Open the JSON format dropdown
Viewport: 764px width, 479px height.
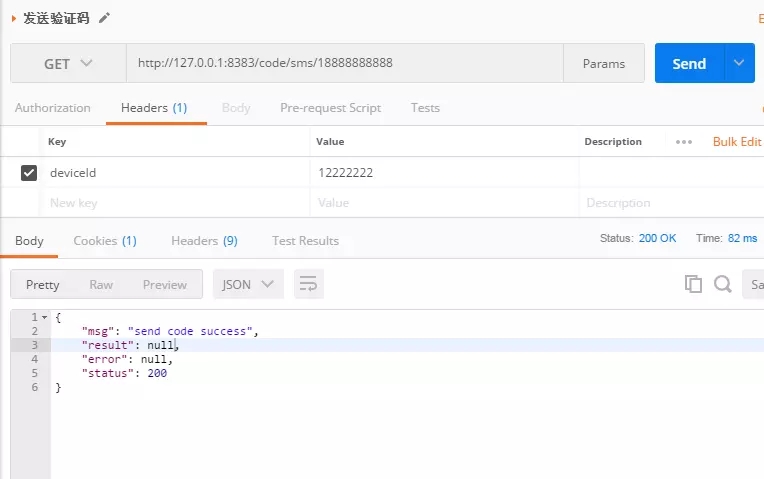pyautogui.click(x=248, y=284)
